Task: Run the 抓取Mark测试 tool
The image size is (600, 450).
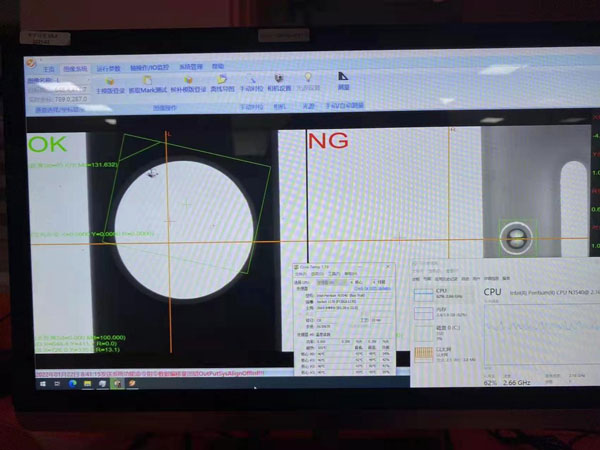Action: point(148,81)
